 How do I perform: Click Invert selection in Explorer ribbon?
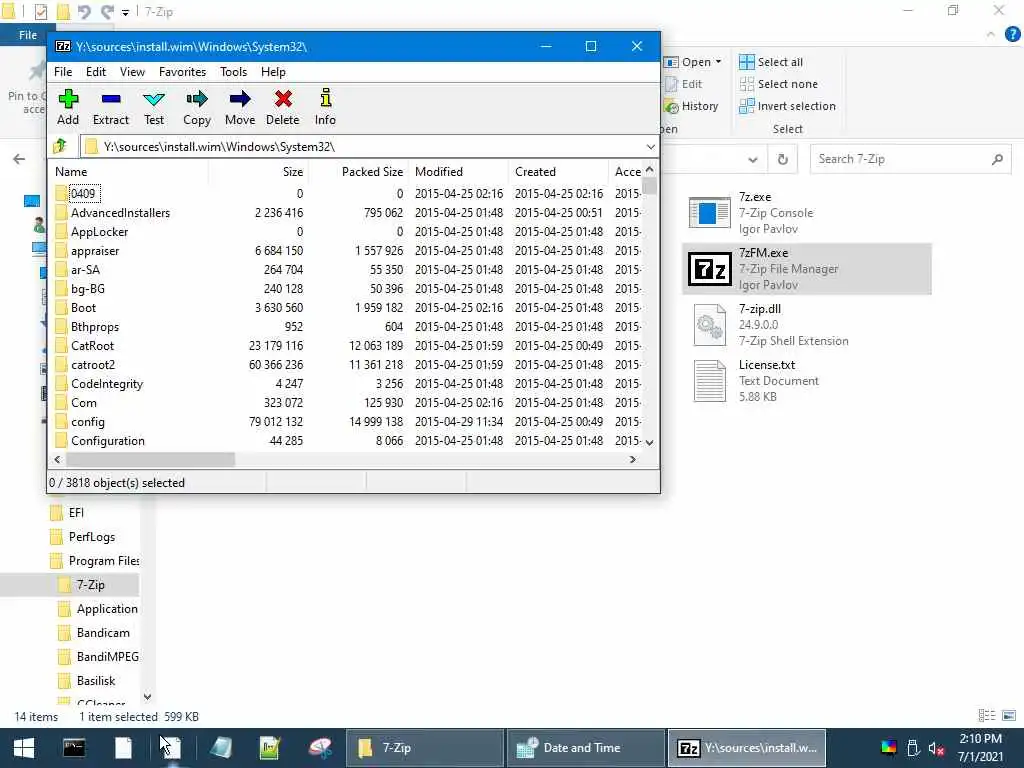(x=788, y=106)
